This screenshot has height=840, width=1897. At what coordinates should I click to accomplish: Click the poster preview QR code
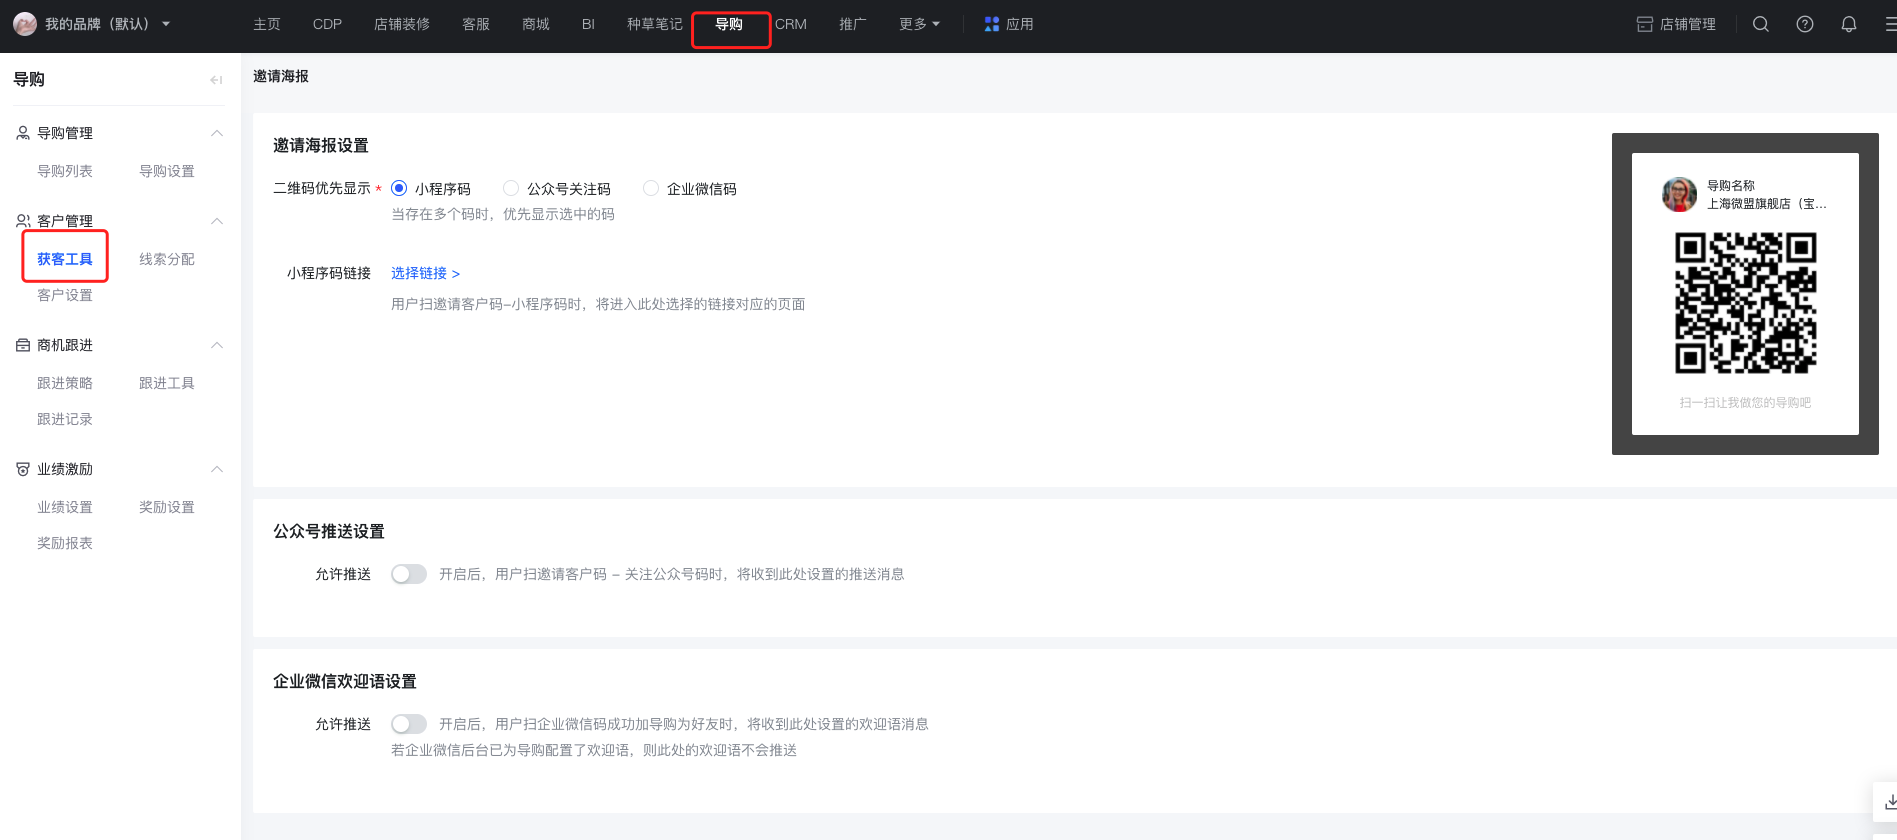coord(1745,303)
